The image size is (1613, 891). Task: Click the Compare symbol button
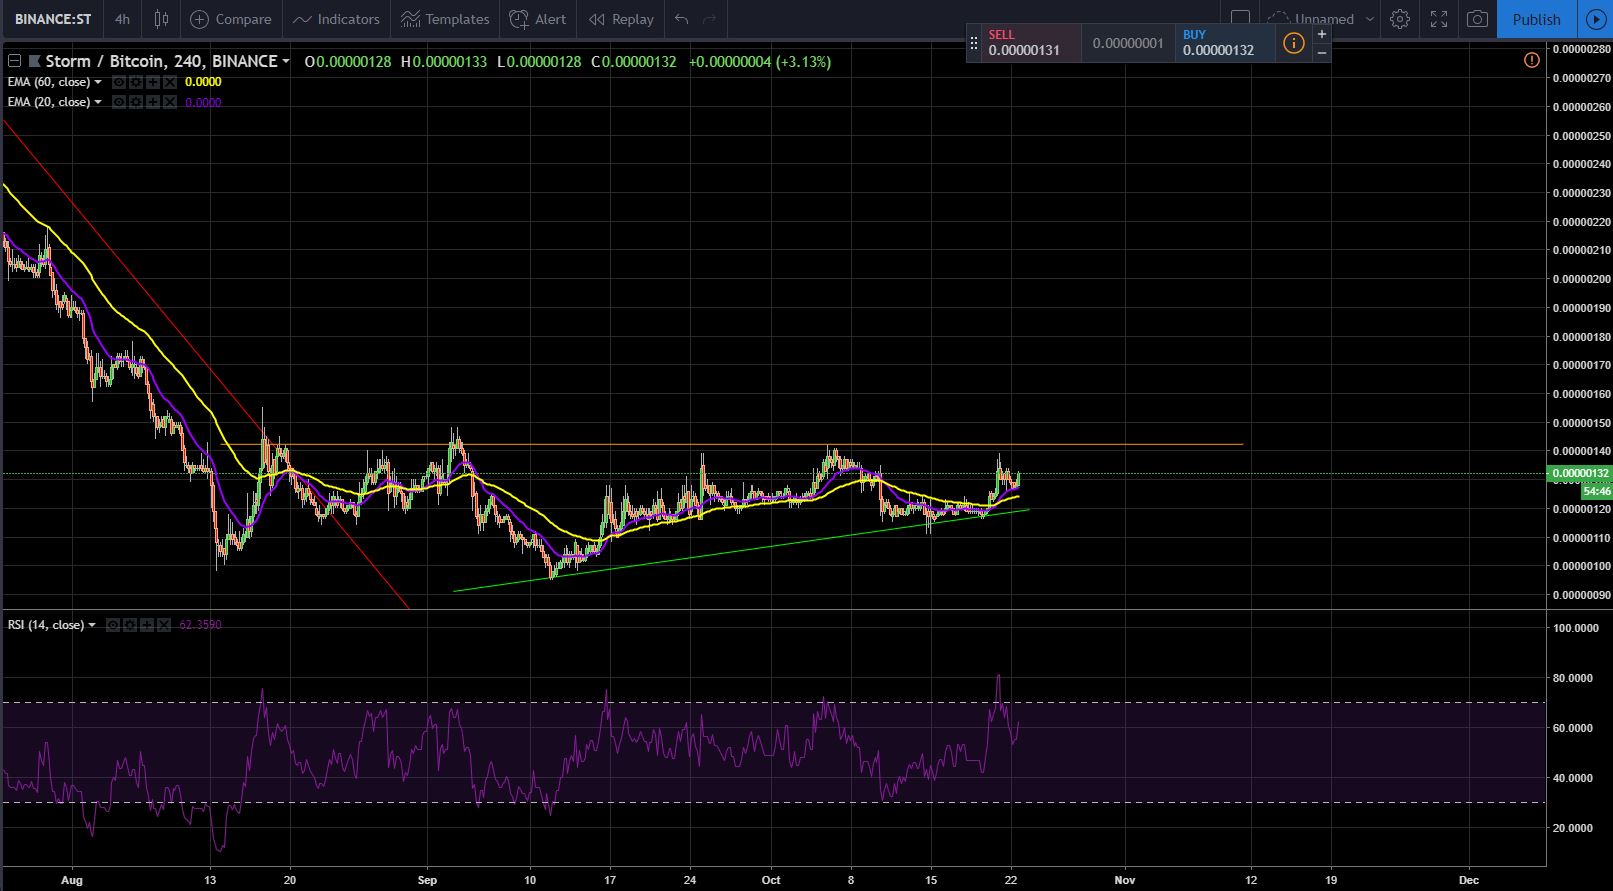pyautogui.click(x=230, y=19)
